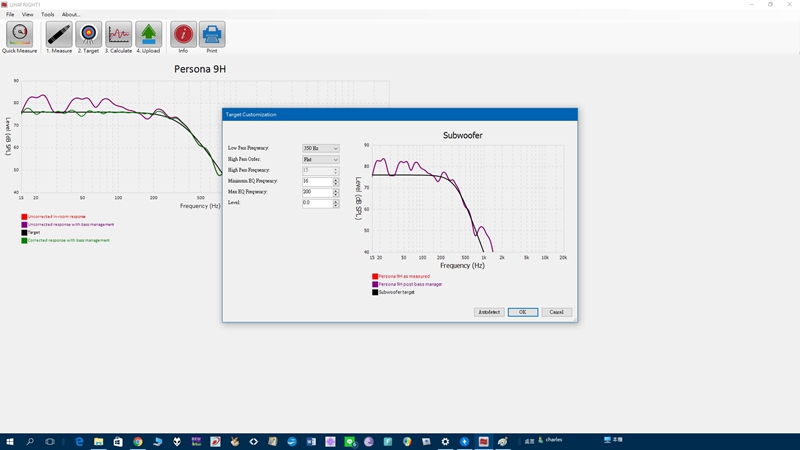The image size is (800, 450).
Task: Open Settings gear on taskbar
Action: coord(445,441)
